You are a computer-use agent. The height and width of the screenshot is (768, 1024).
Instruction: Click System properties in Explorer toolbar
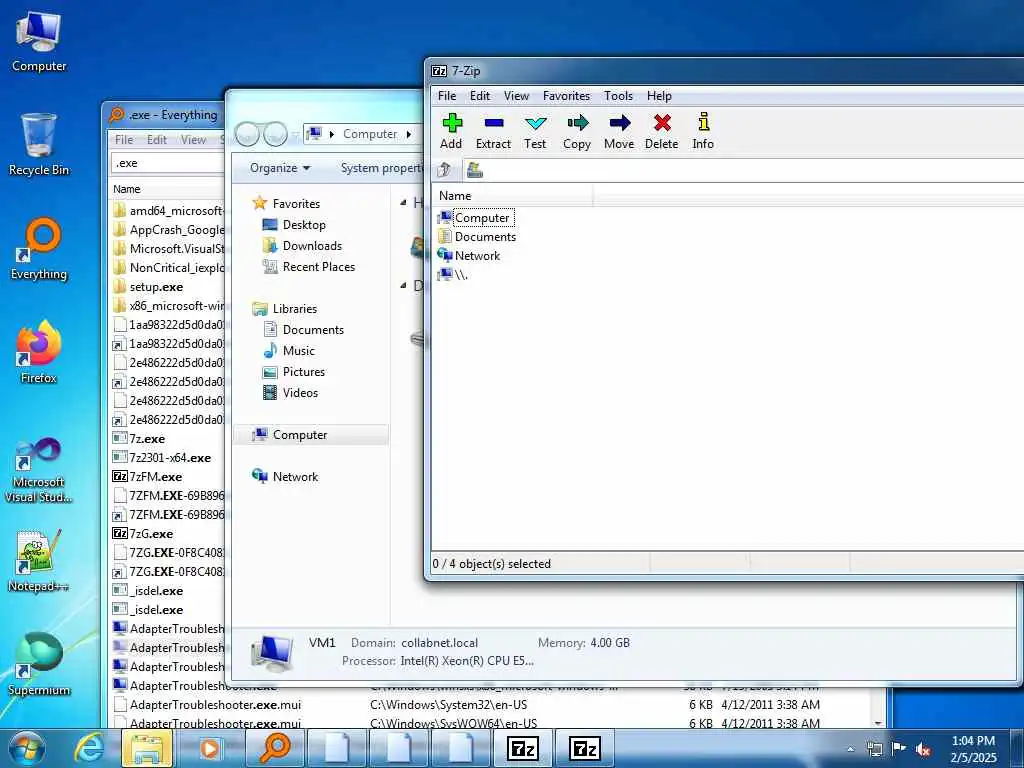click(x=381, y=168)
